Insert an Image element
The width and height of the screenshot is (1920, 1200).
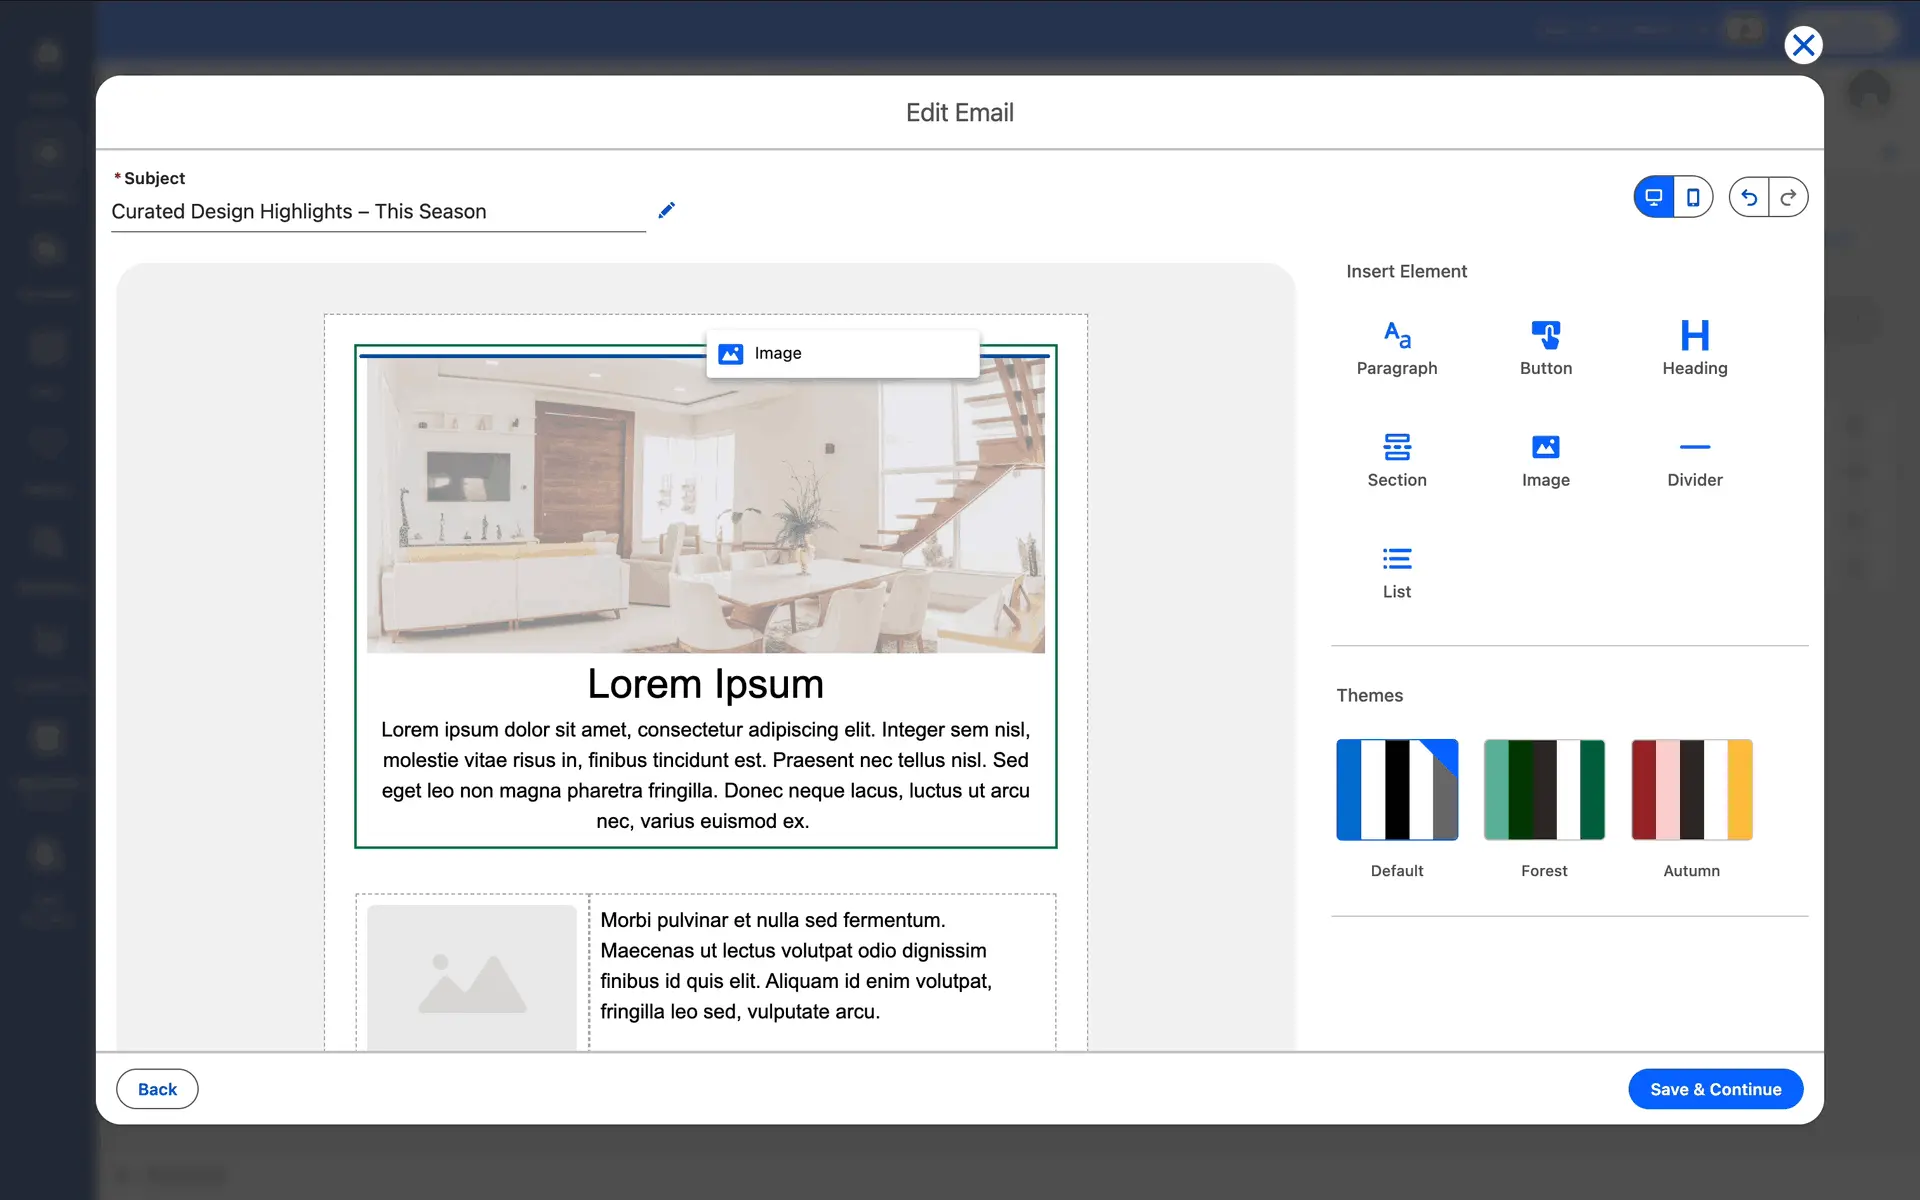pyautogui.click(x=1545, y=459)
